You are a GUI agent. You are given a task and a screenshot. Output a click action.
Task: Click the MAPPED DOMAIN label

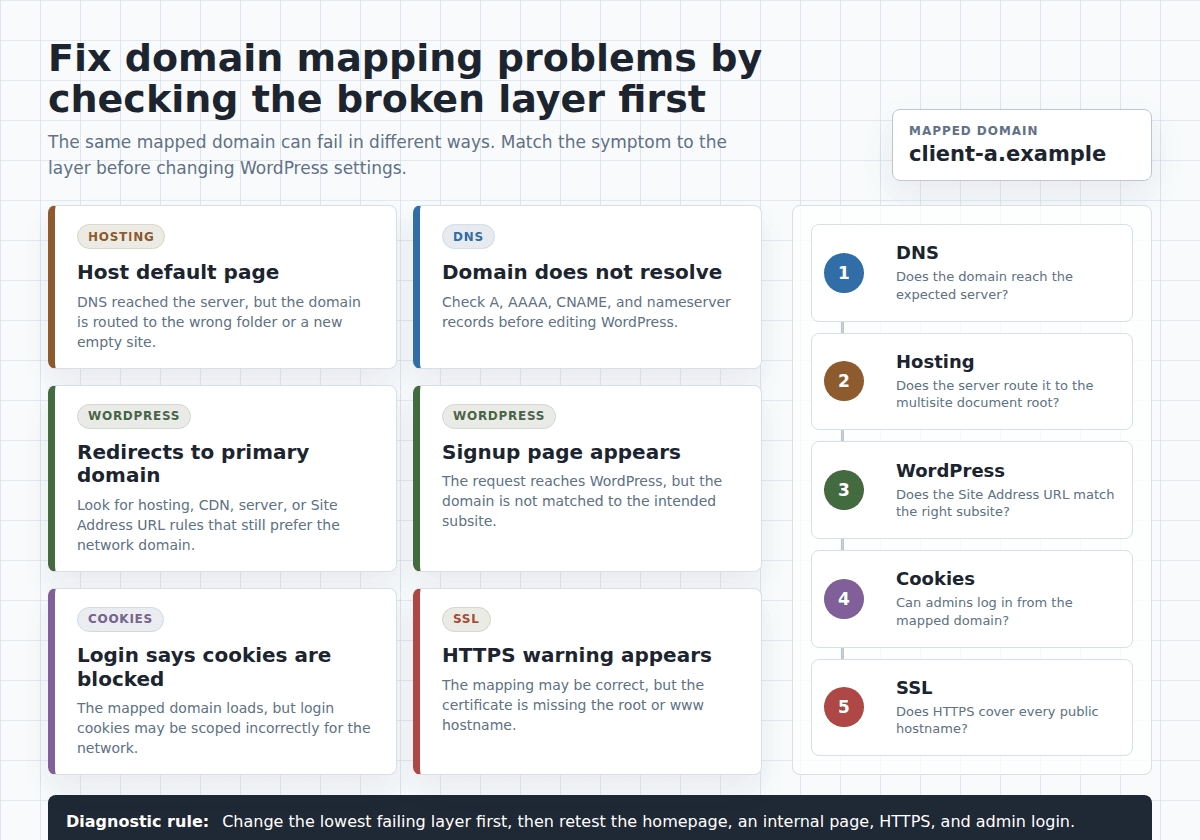(x=973, y=131)
